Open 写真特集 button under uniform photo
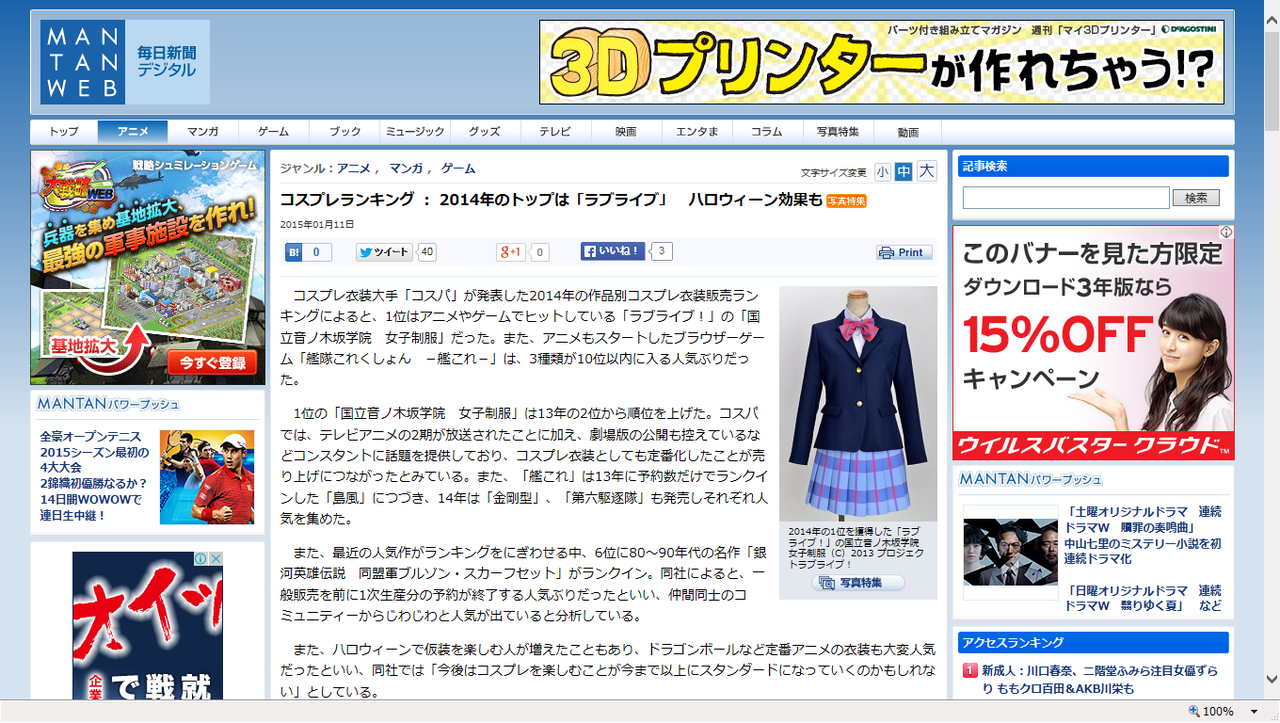The image size is (1280, 723). [858, 582]
